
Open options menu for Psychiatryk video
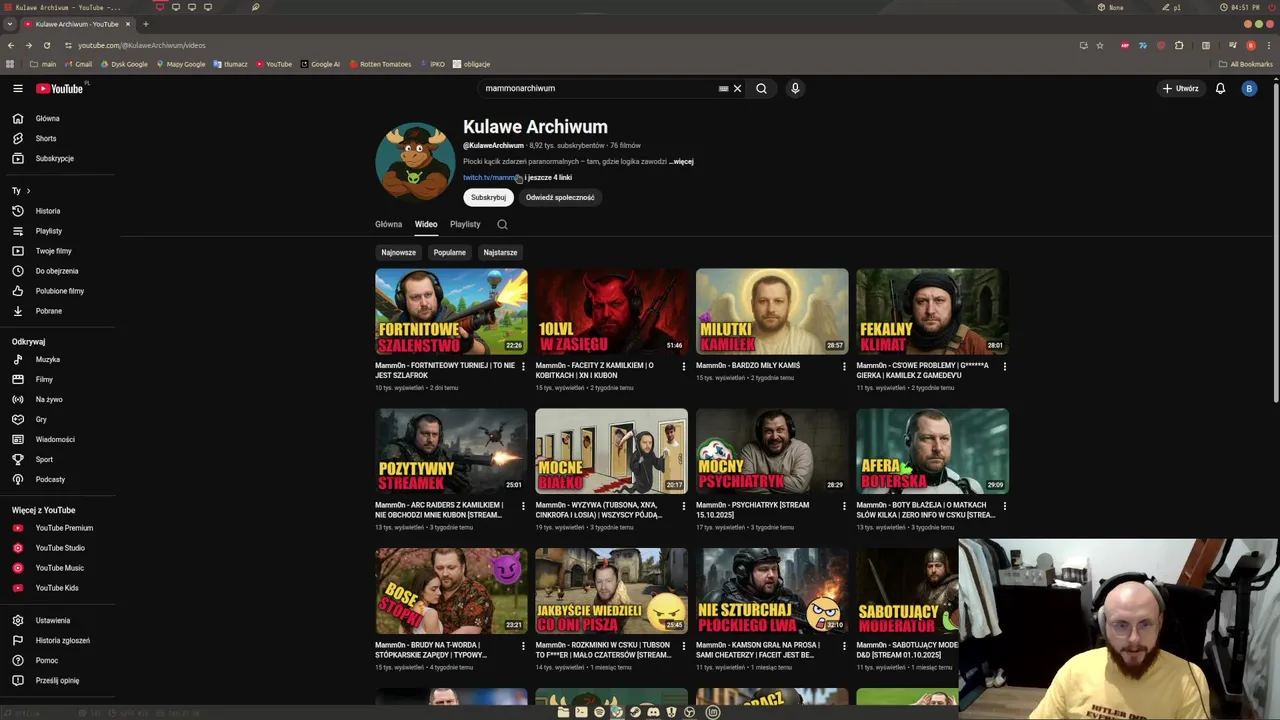(844, 507)
